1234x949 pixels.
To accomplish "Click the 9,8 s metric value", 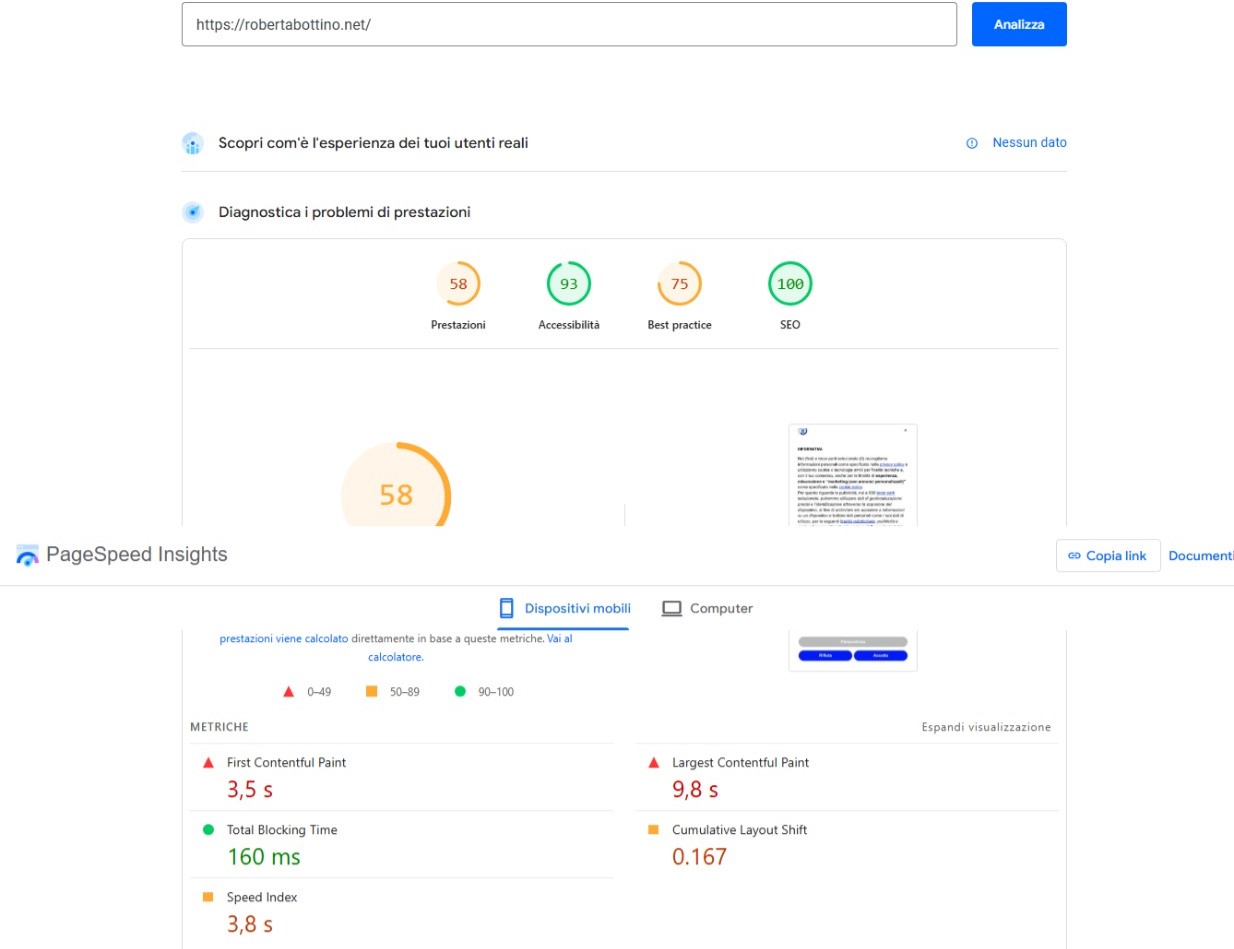I will (x=695, y=789).
